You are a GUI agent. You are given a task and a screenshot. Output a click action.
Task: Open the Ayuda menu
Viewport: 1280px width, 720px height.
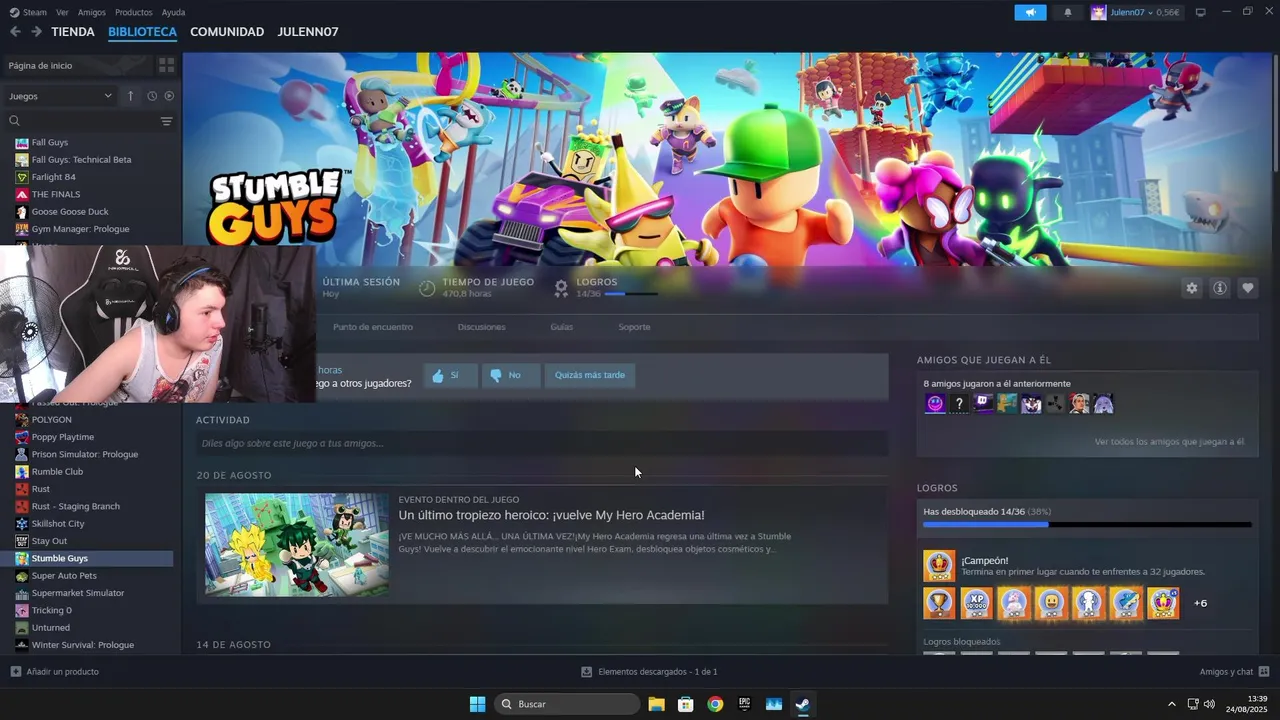pyautogui.click(x=173, y=12)
